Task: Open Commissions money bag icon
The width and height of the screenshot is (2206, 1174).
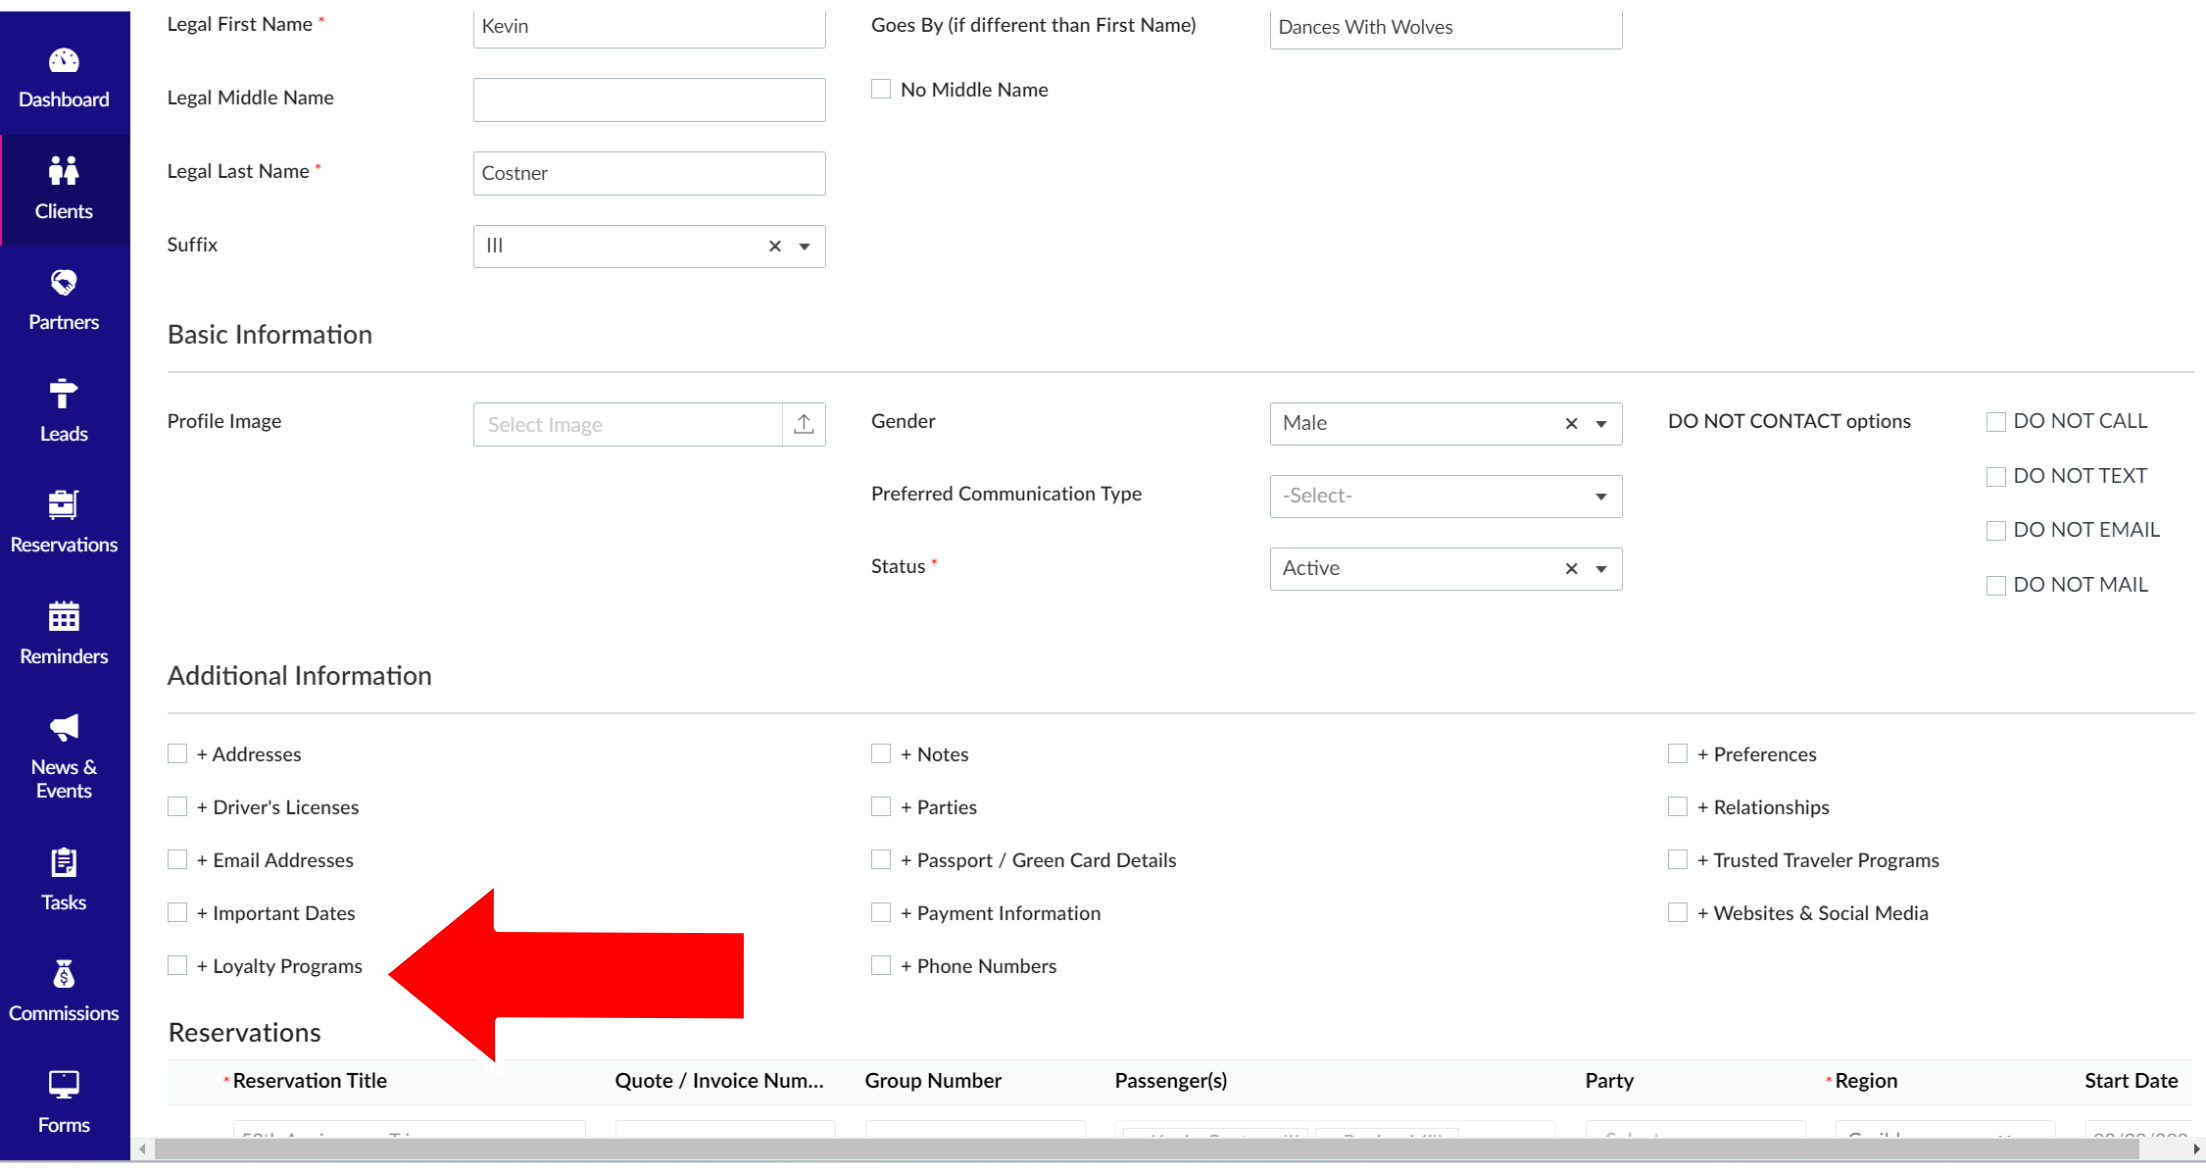Action: (x=63, y=974)
